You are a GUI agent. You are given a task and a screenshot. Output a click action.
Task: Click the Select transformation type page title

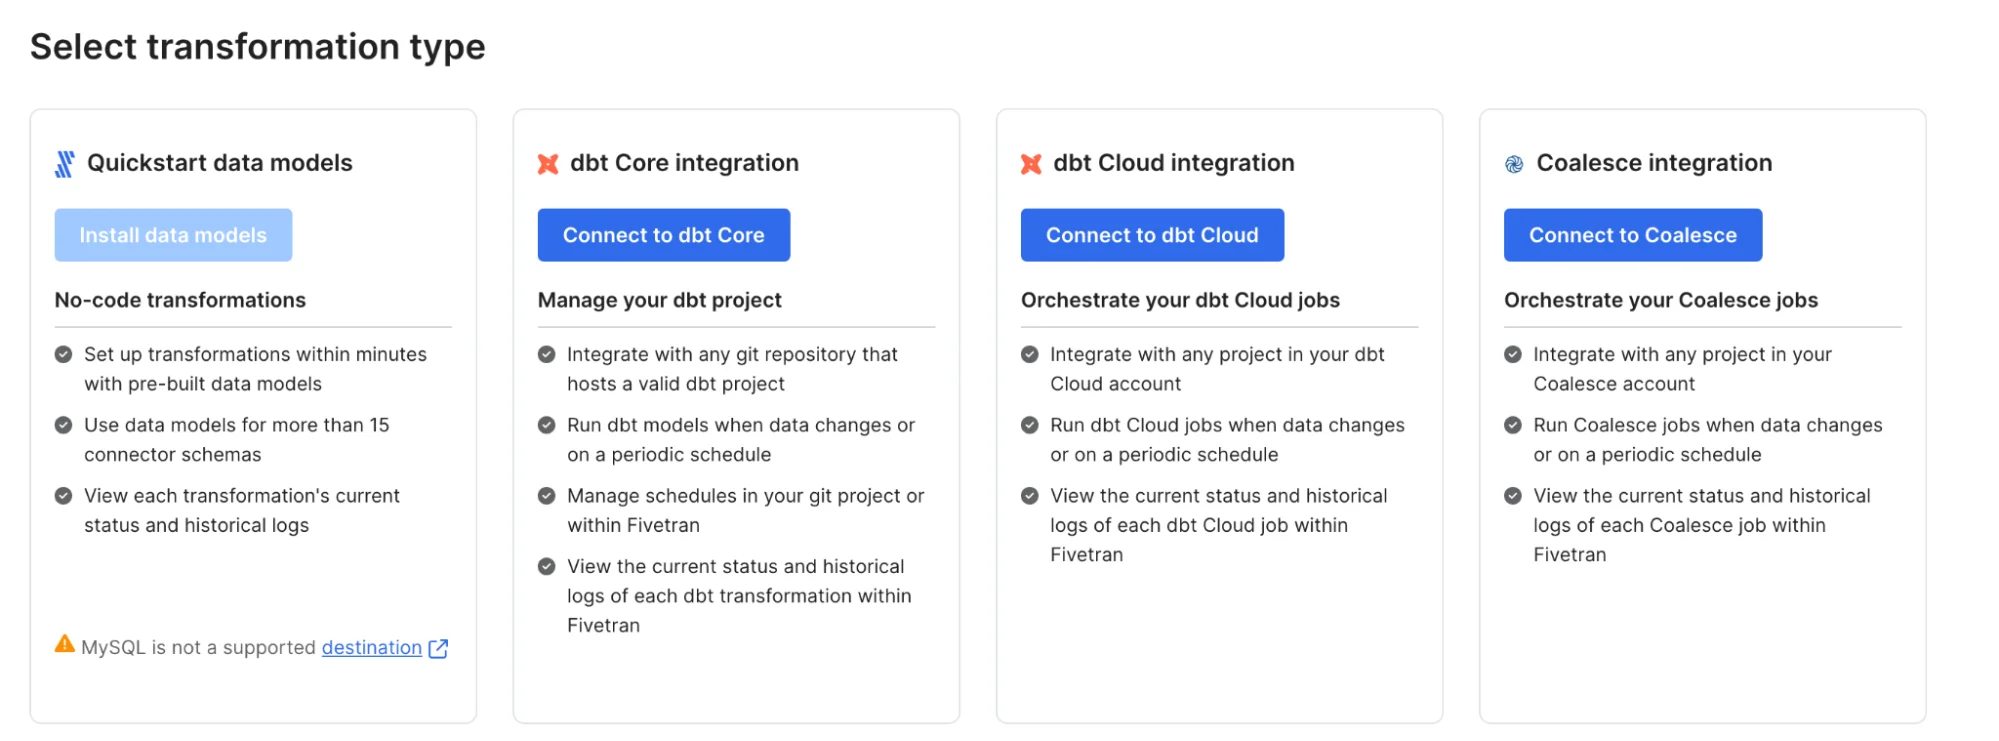[x=257, y=47]
